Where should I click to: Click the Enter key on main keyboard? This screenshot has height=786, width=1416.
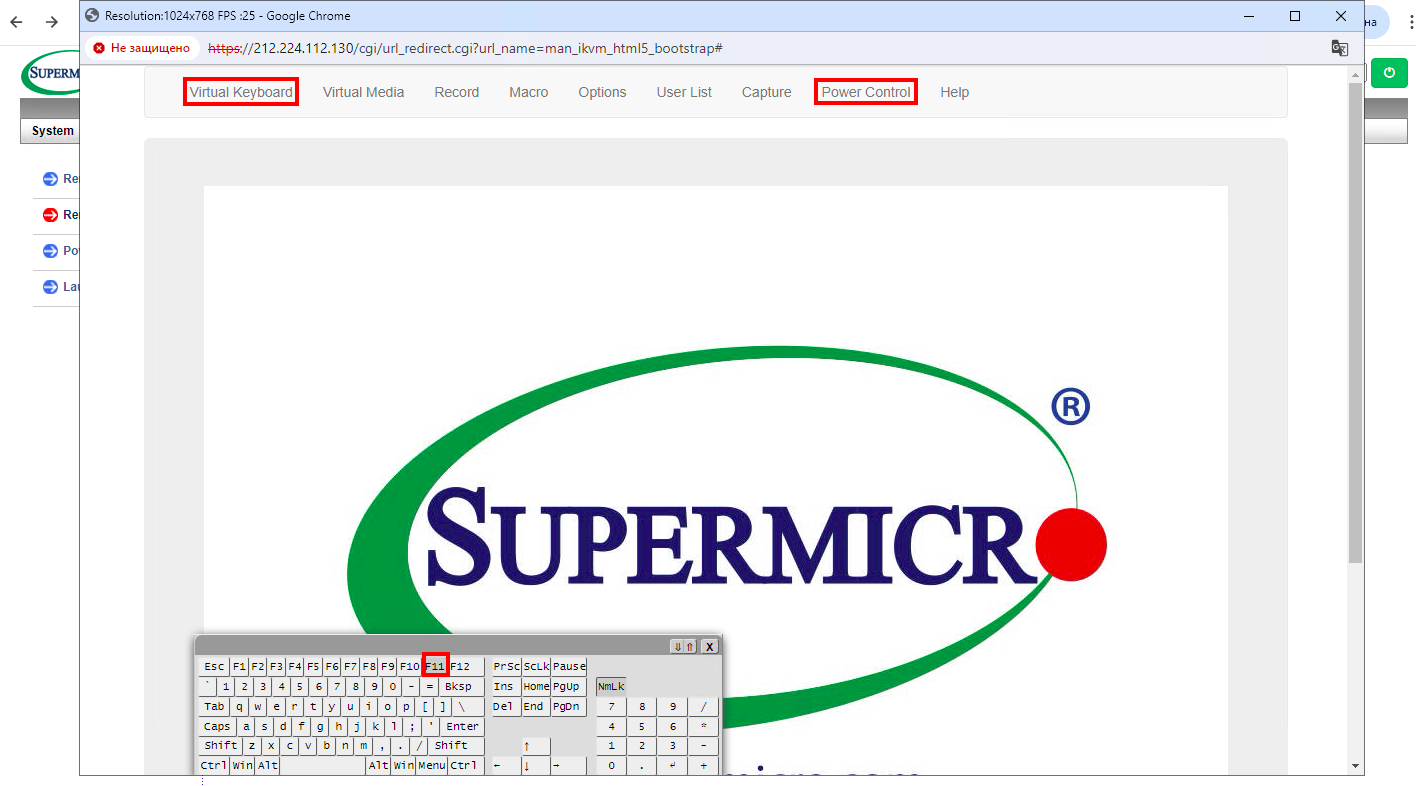coord(462,727)
